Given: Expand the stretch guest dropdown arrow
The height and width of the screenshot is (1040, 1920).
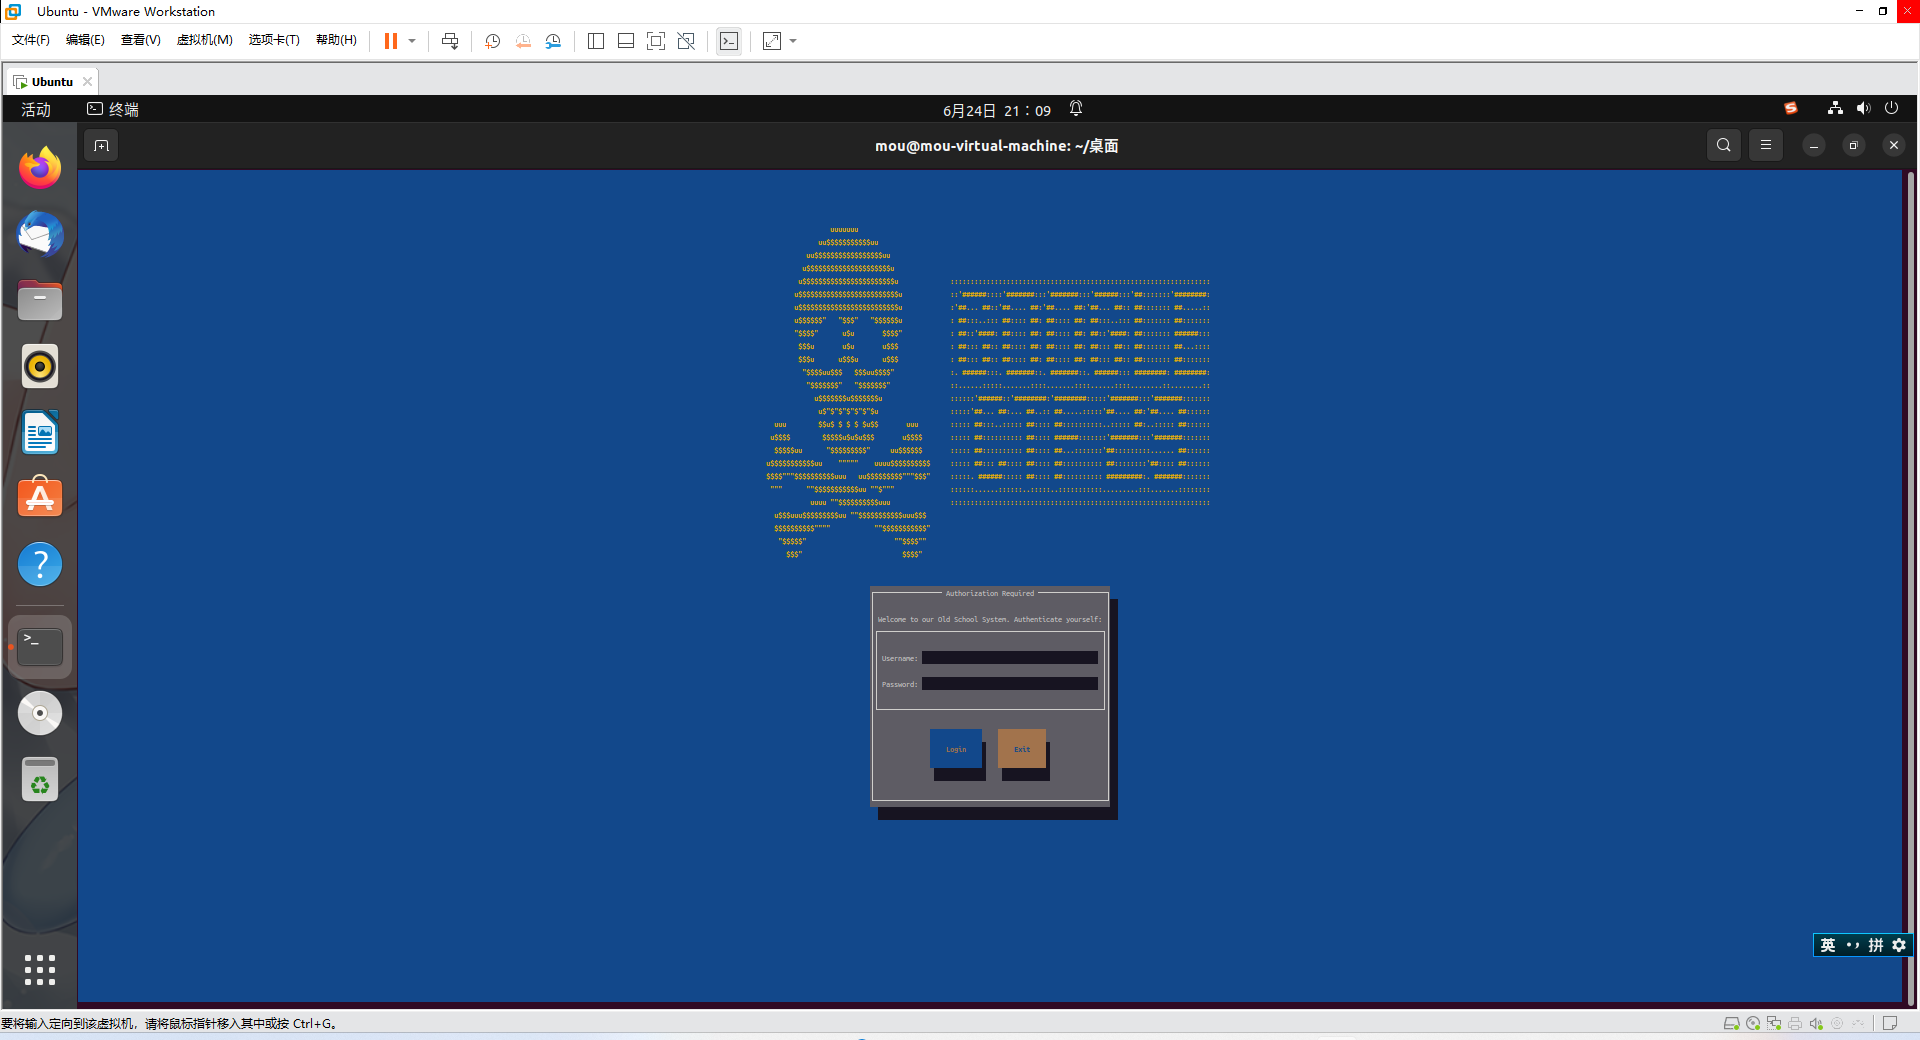Looking at the screenshot, I should [793, 41].
